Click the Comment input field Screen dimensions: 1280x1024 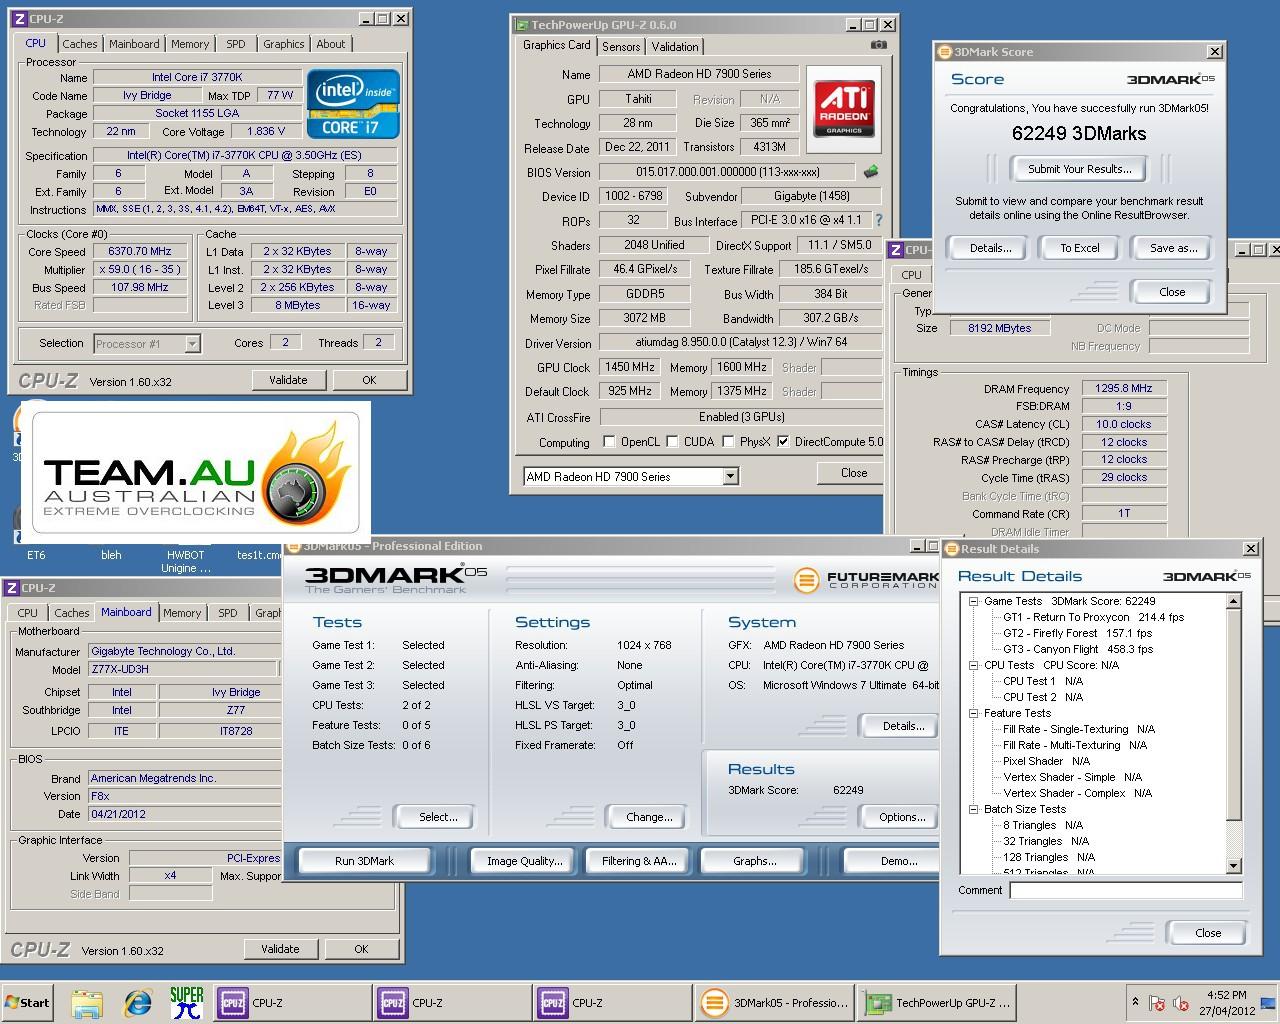pyautogui.click(x=1125, y=890)
